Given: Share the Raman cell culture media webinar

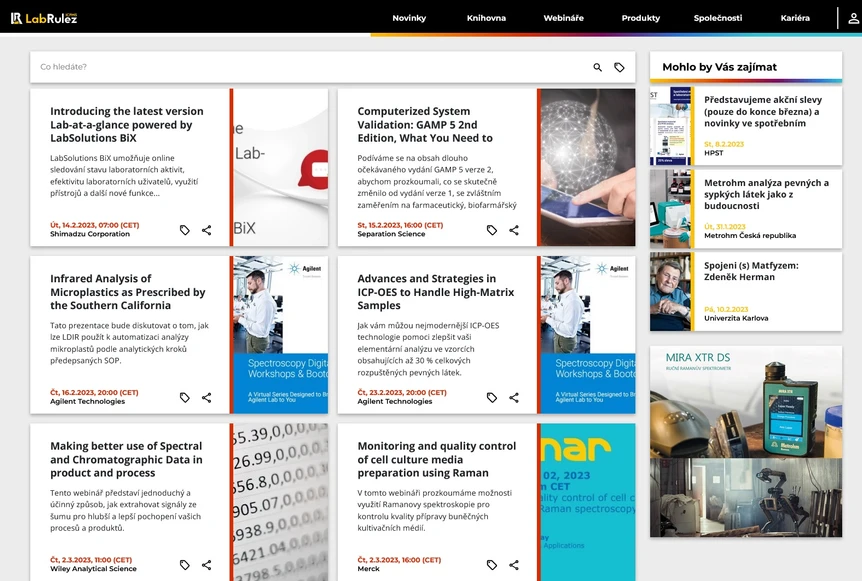Looking at the screenshot, I should point(513,565).
